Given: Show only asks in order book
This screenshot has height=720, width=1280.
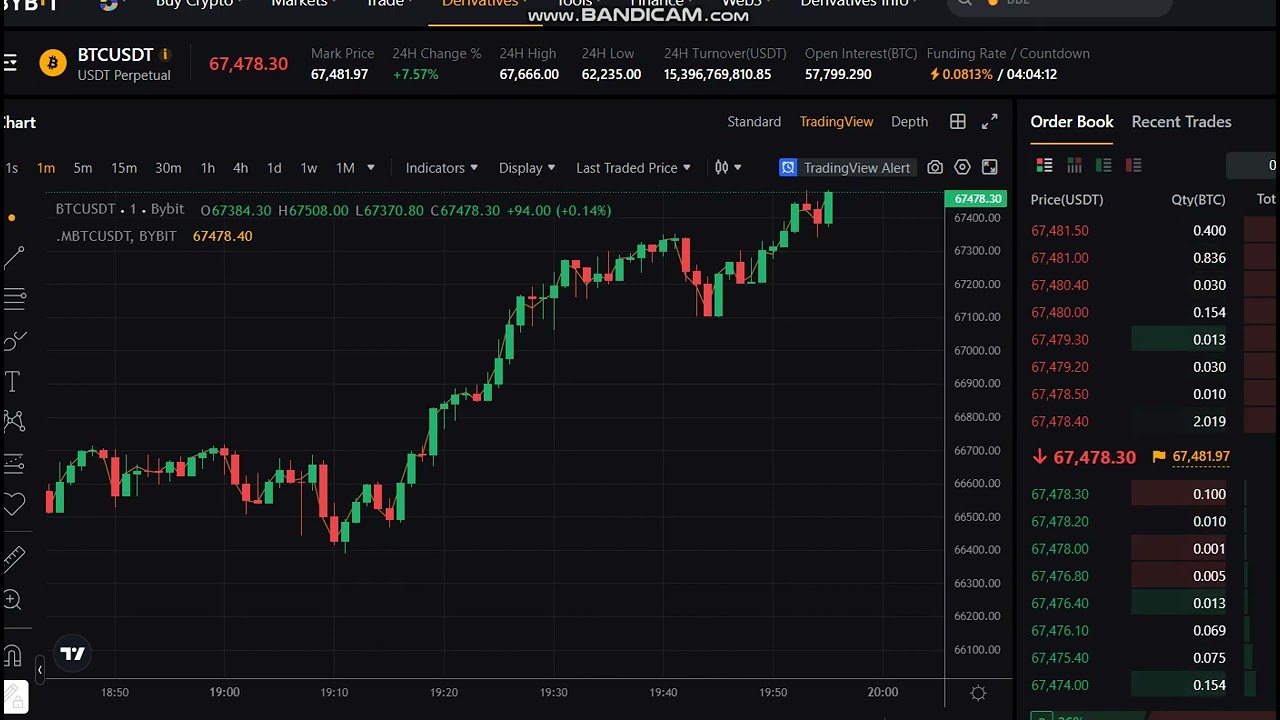Looking at the screenshot, I should point(1134,165).
